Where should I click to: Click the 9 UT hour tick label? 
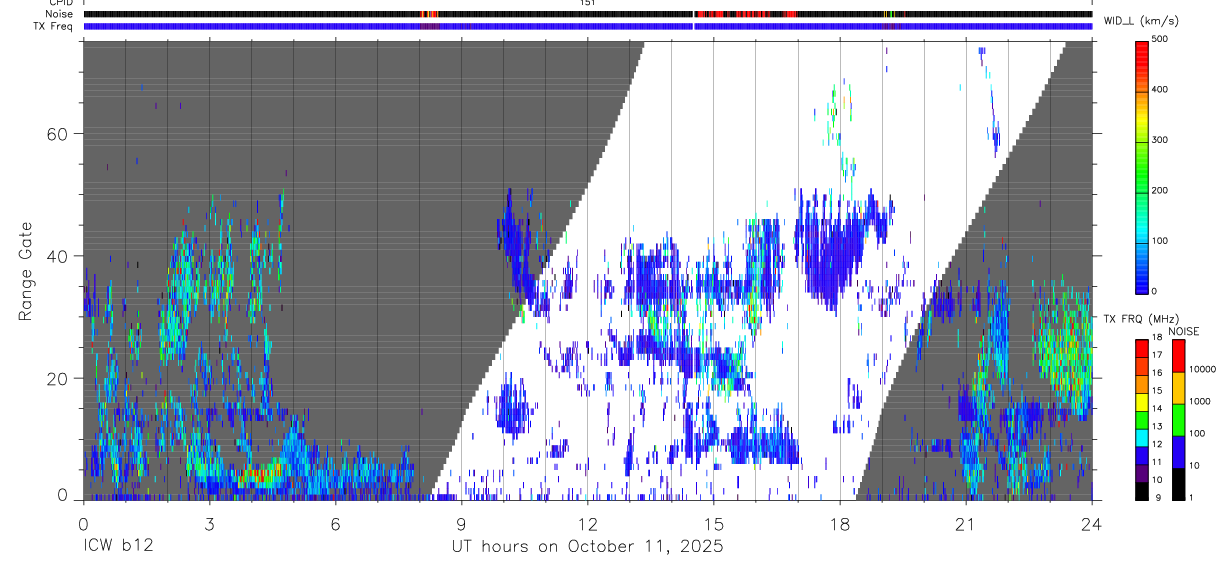tap(461, 523)
